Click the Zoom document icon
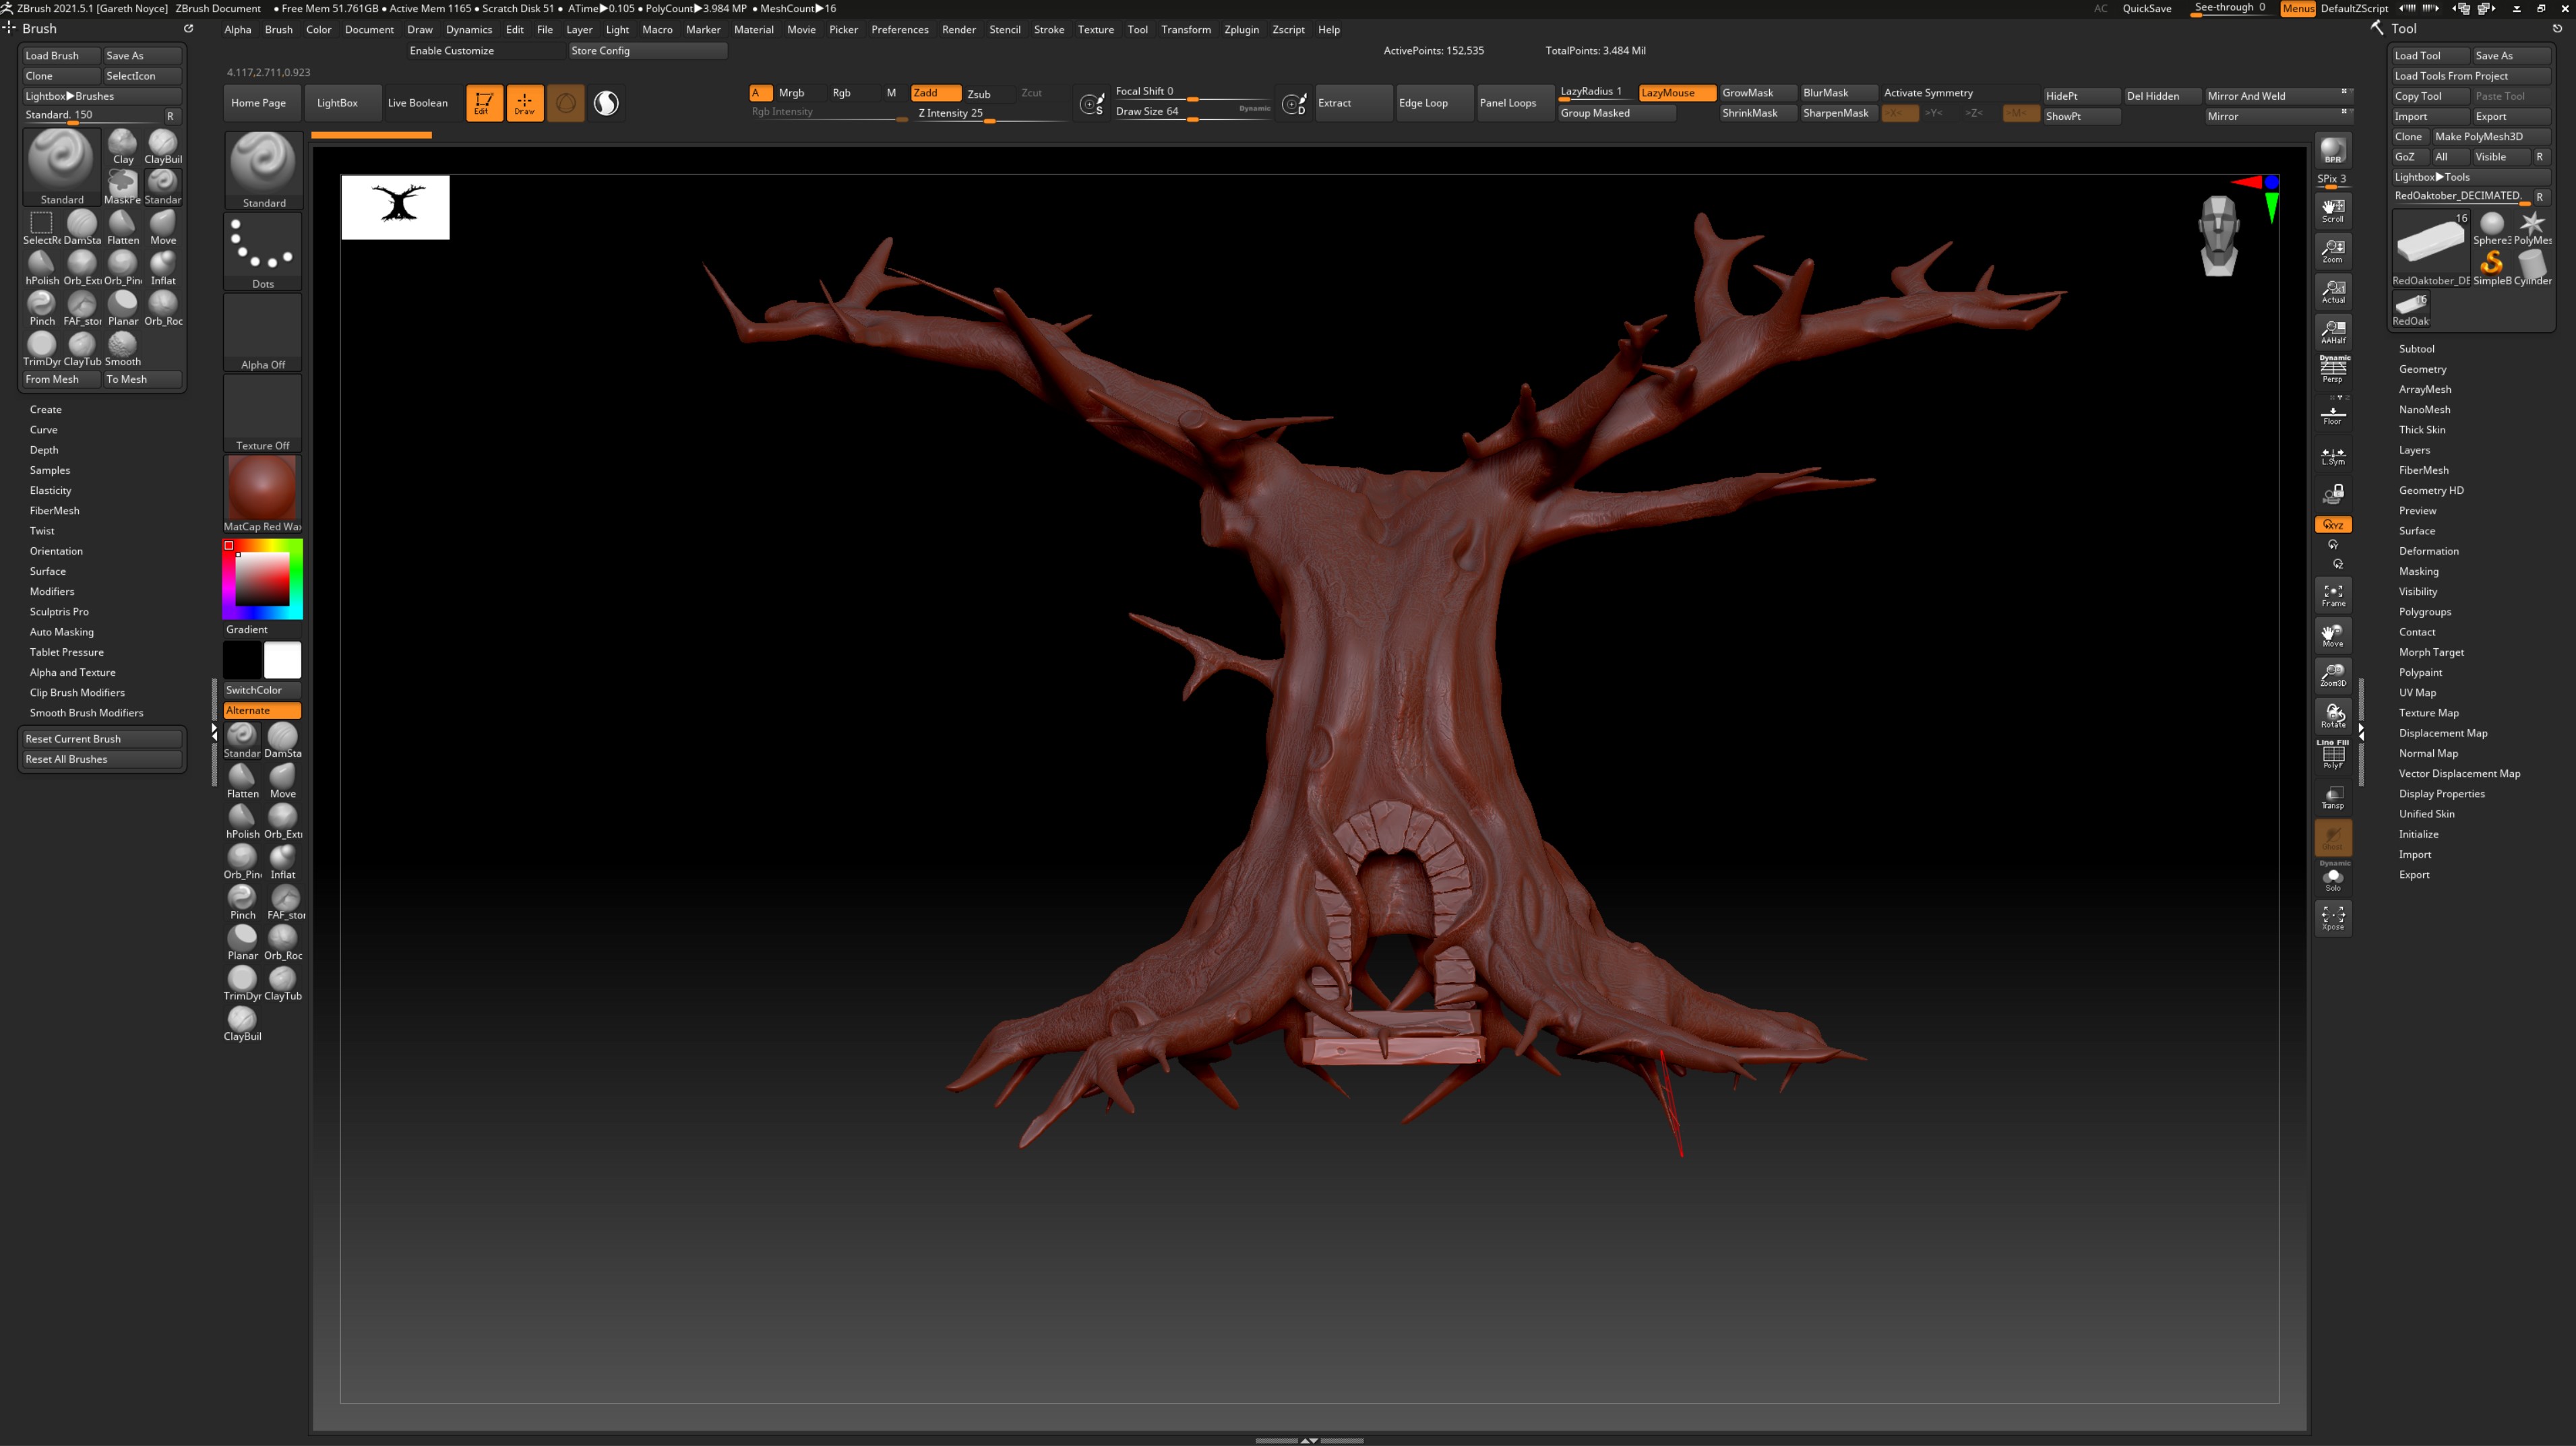Image resolution: width=2576 pixels, height=1446 pixels. pyautogui.click(x=2333, y=250)
